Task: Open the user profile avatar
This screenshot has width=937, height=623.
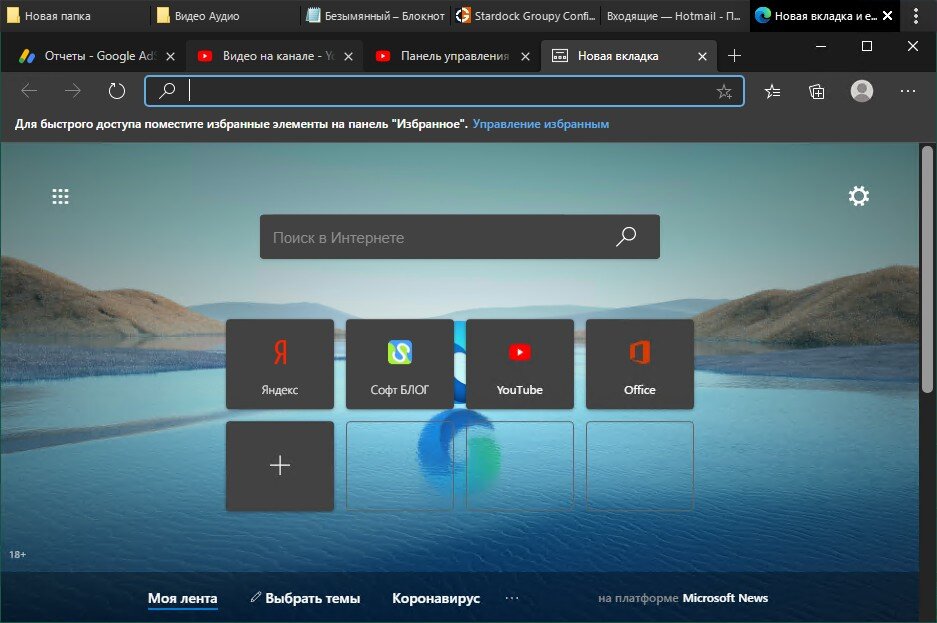Action: [862, 91]
